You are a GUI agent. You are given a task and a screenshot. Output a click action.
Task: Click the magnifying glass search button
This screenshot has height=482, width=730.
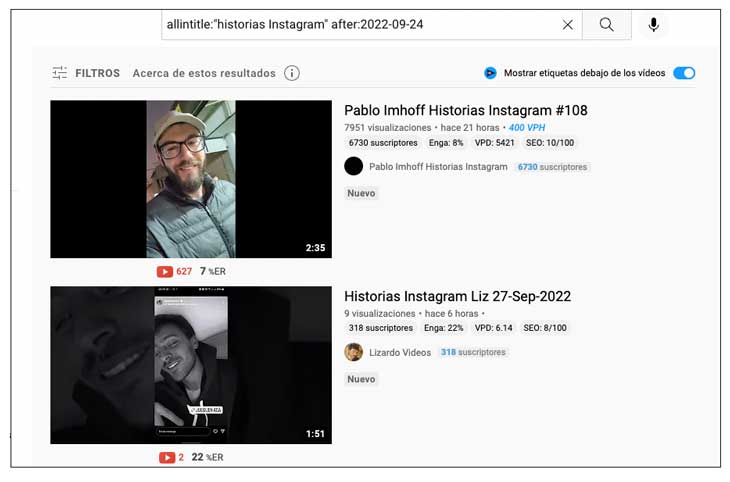pyautogui.click(x=606, y=25)
